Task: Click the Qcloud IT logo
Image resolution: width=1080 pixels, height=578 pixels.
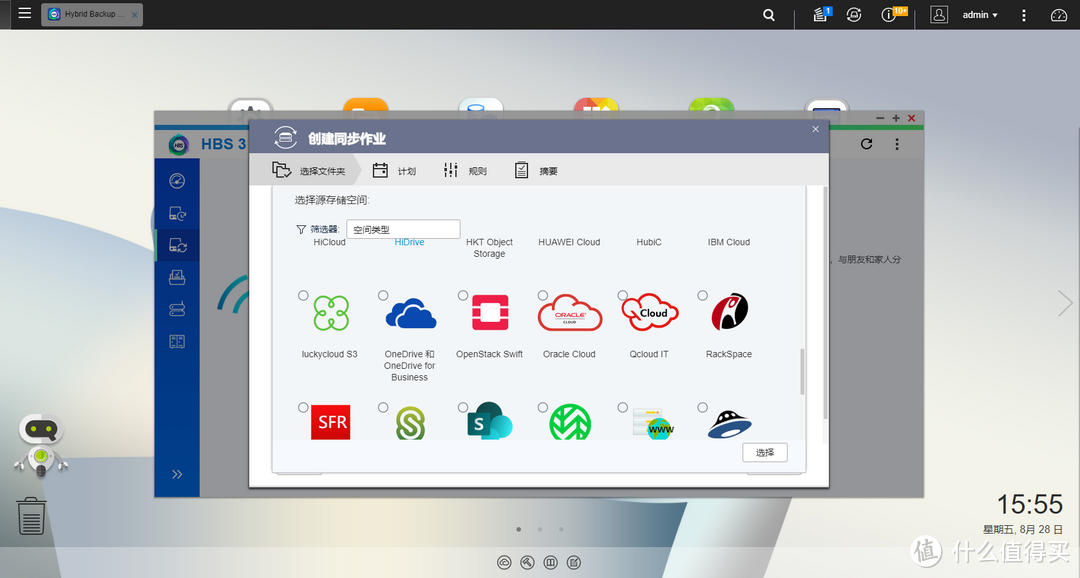Action: (x=650, y=312)
